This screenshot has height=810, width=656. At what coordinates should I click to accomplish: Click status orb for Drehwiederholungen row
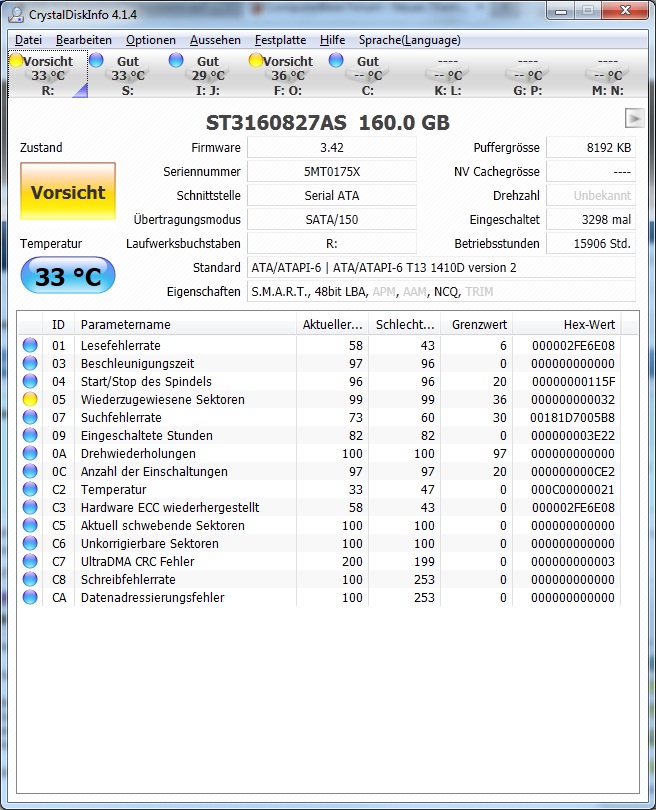(x=30, y=453)
